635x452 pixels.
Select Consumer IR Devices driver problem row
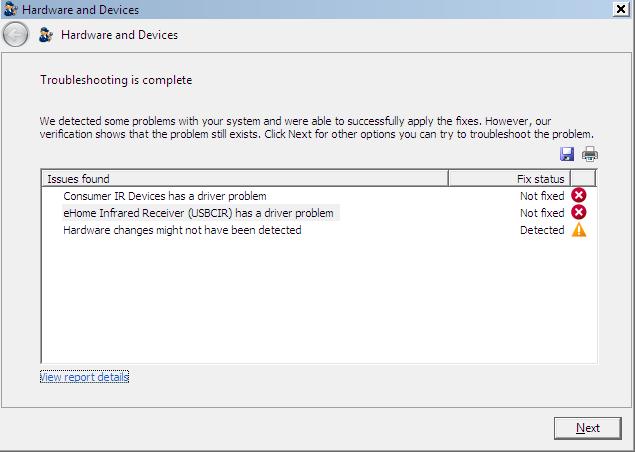[319, 196]
